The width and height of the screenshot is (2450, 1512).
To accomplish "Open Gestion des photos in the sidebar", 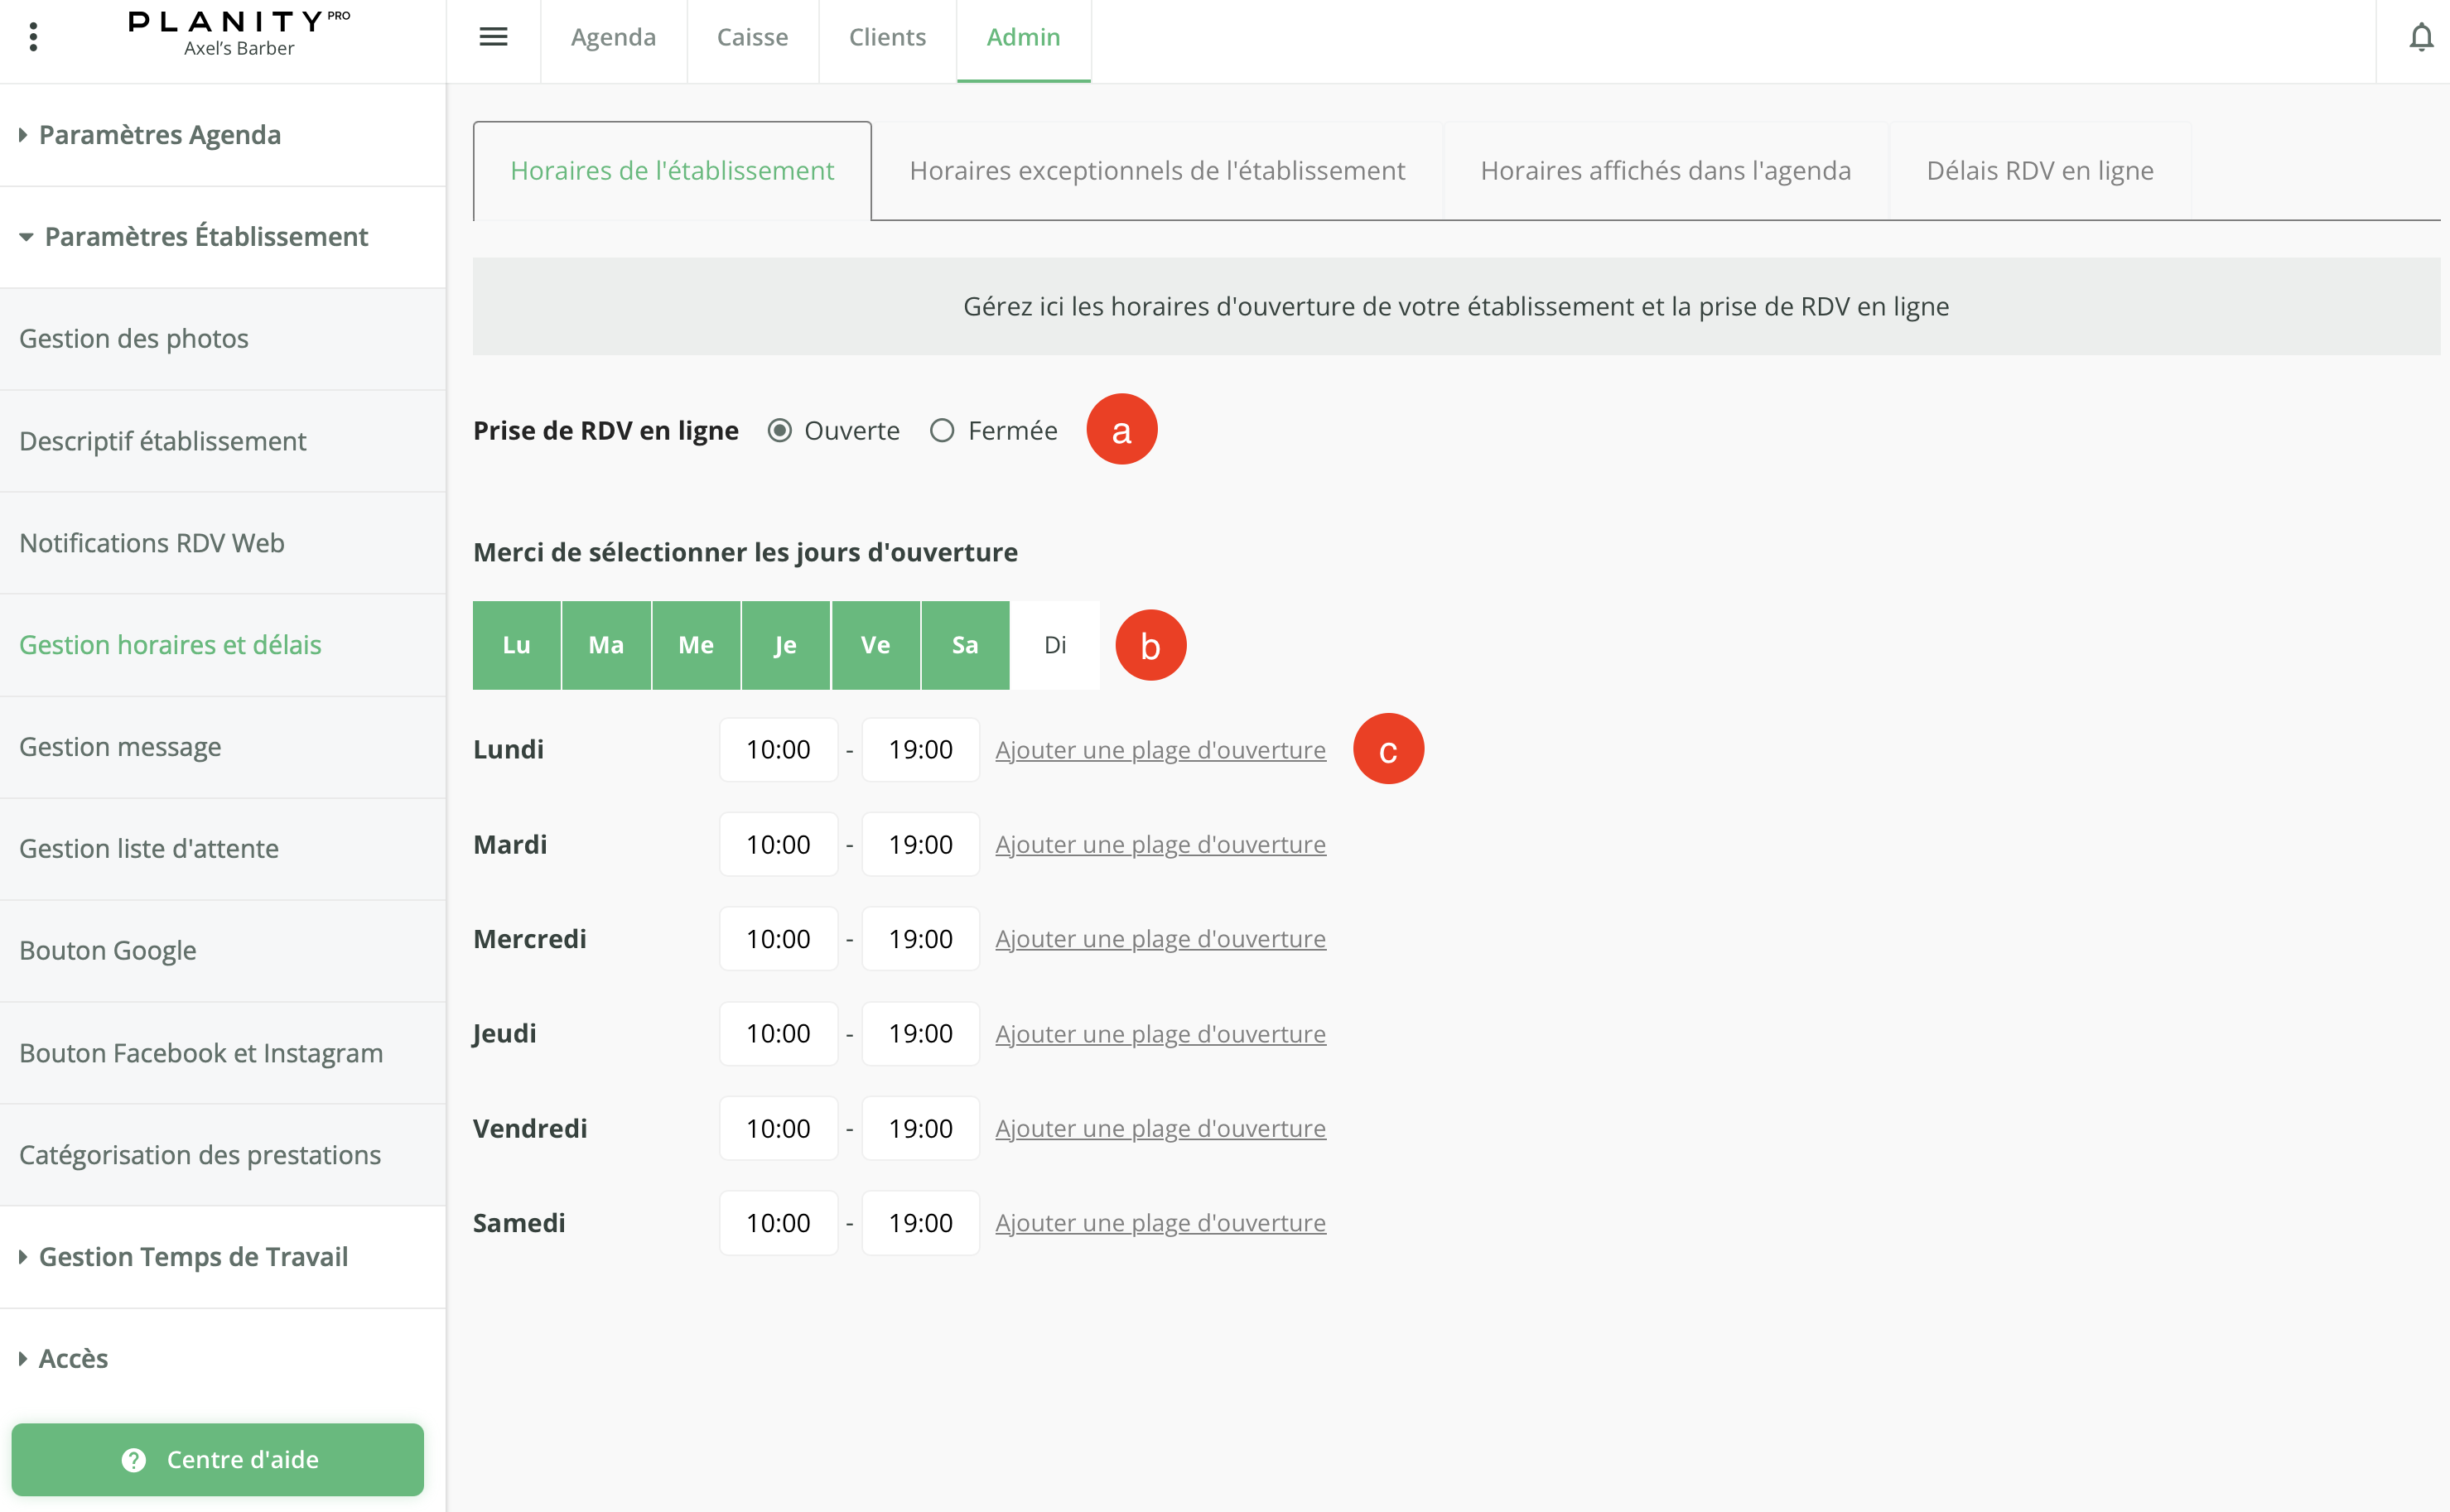I will (134, 339).
